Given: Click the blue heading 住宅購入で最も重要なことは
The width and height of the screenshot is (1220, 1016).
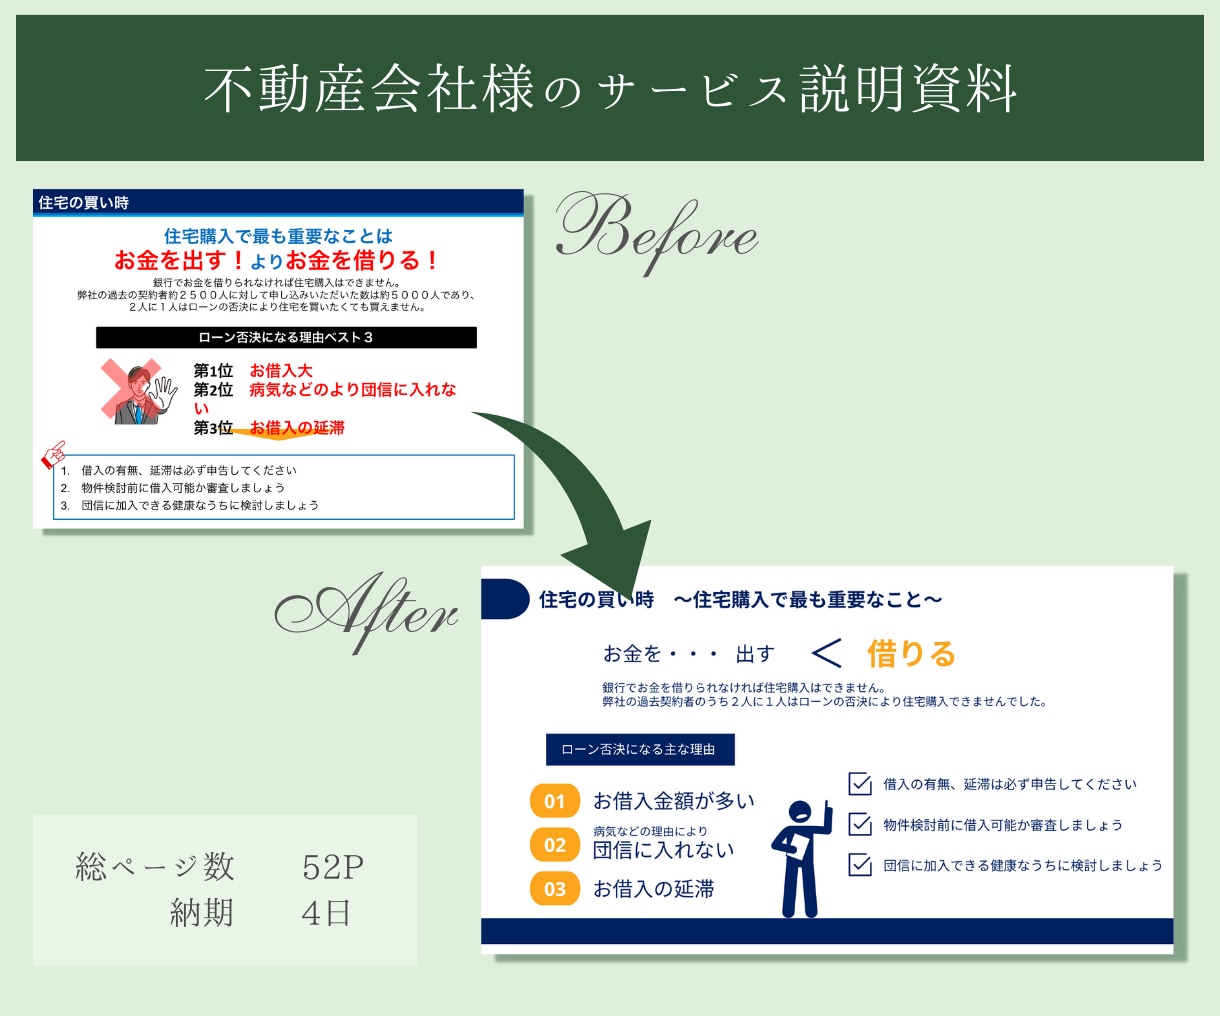Looking at the screenshot, I should coord(279,236).
